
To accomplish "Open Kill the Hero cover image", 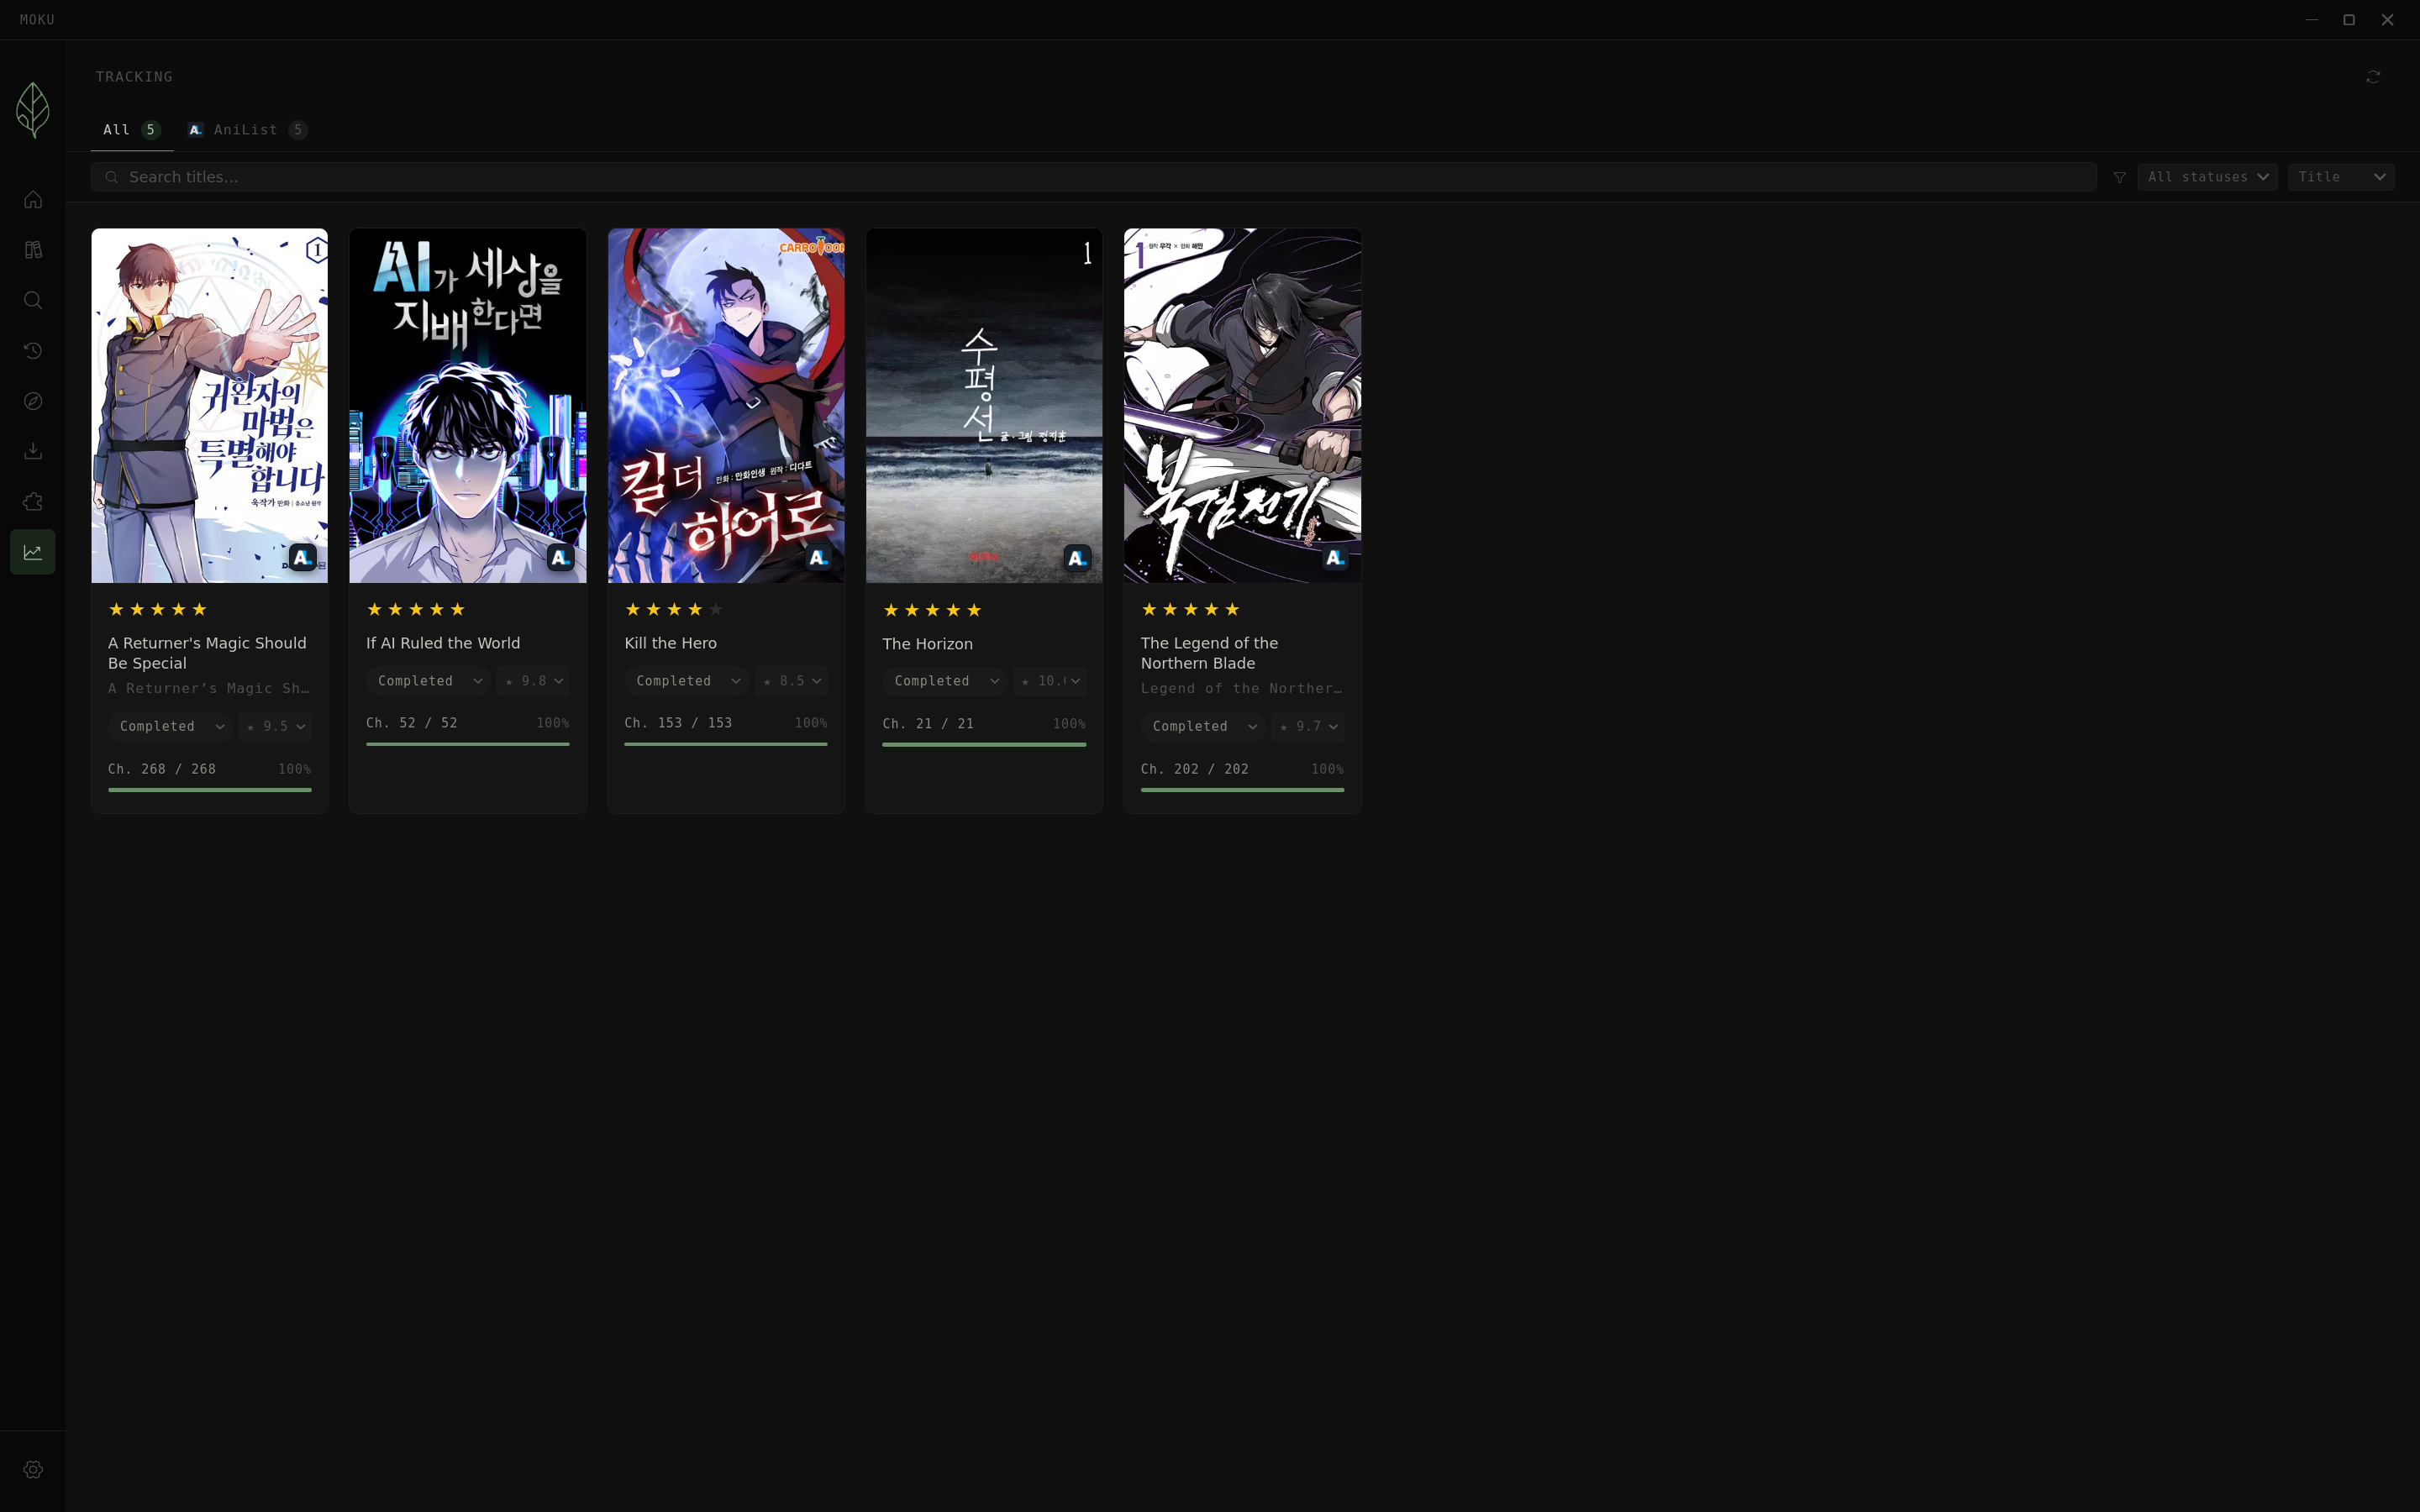I will pos(726,406).
